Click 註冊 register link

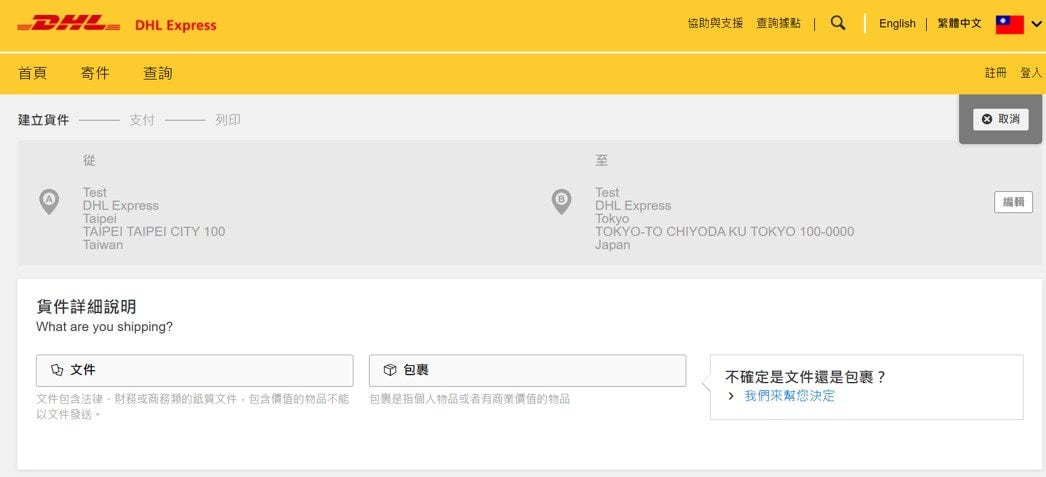995,73
